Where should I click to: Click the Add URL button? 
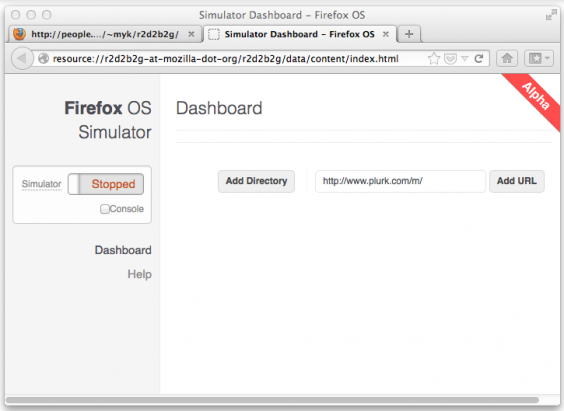(x=517, y=181)
